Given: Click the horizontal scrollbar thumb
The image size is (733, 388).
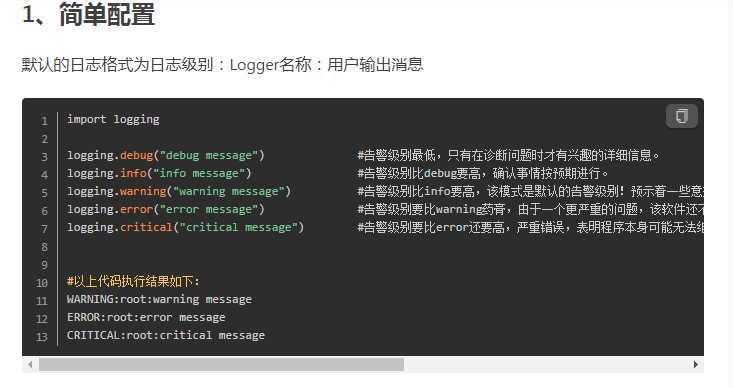Looking at the screenshot, I should click(x=221, y=365).
